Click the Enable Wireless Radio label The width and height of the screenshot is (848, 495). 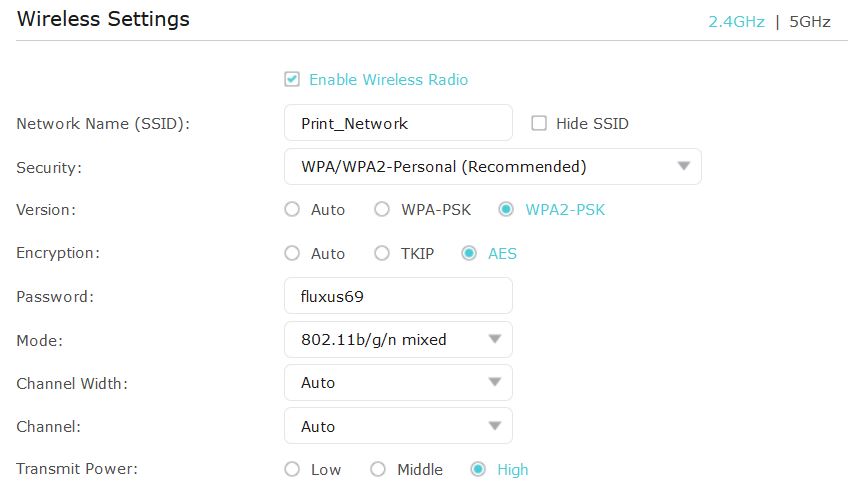(388, 79)
